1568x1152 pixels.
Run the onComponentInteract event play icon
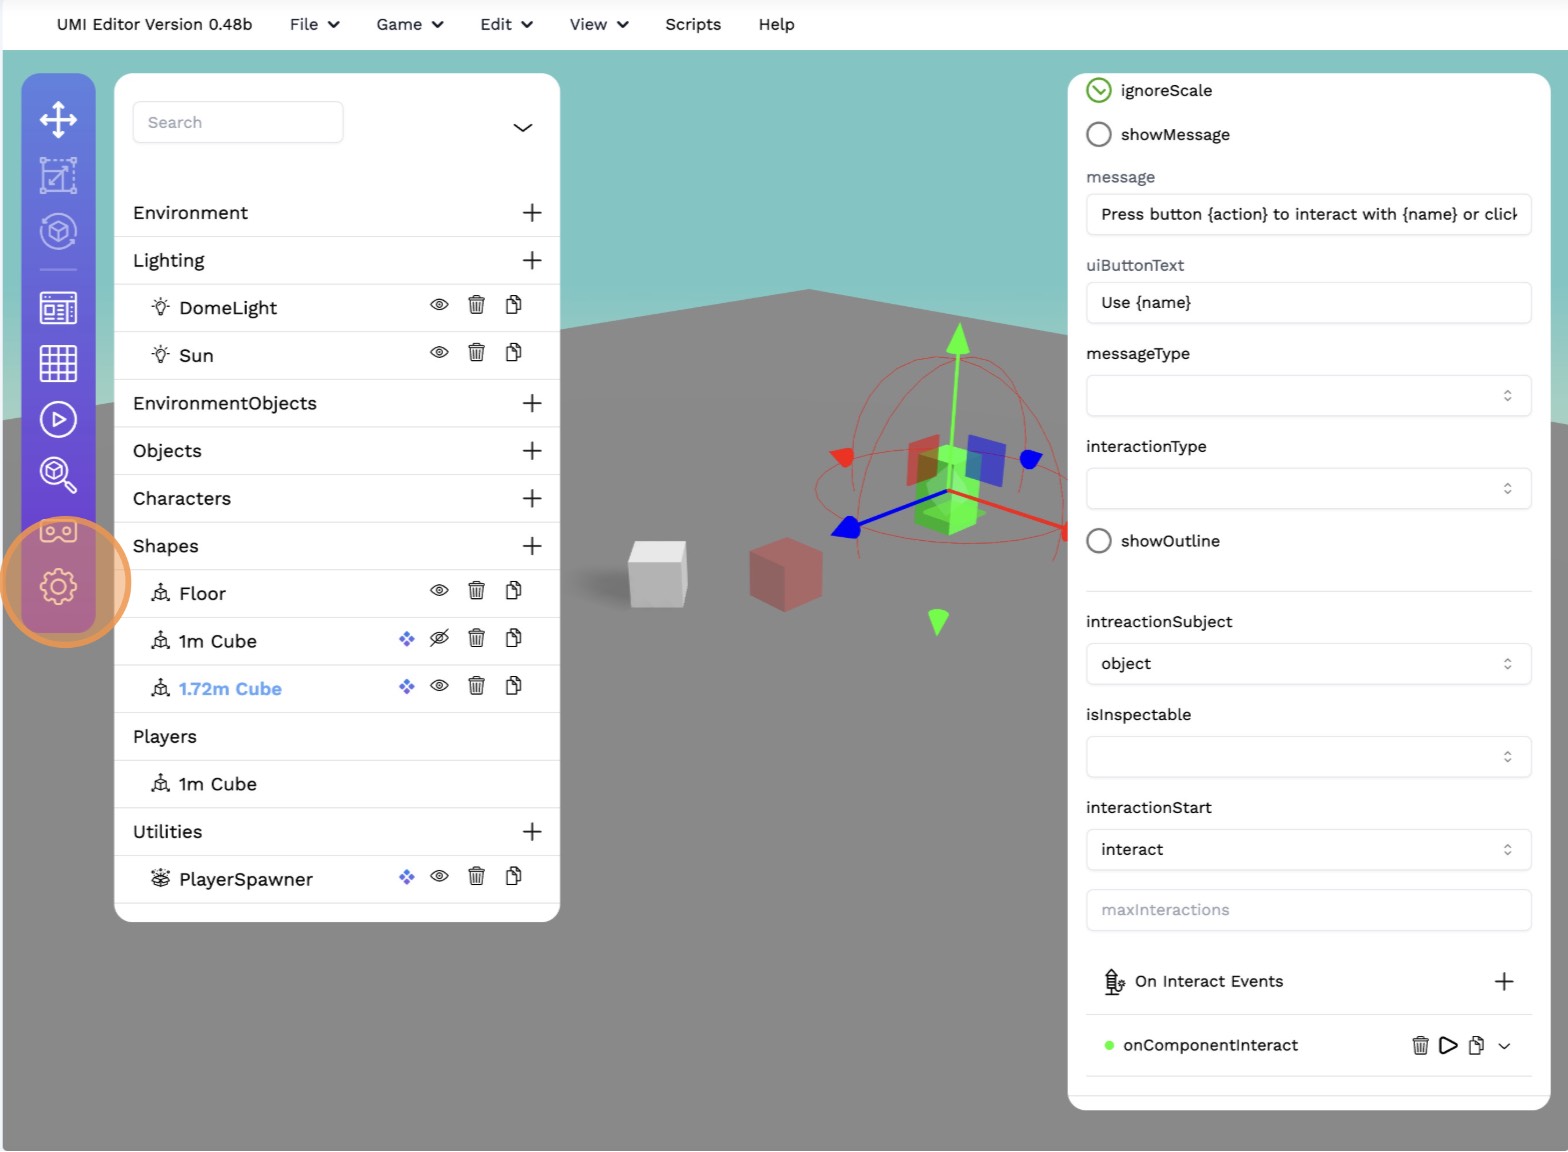[x=1447, y=1046]
